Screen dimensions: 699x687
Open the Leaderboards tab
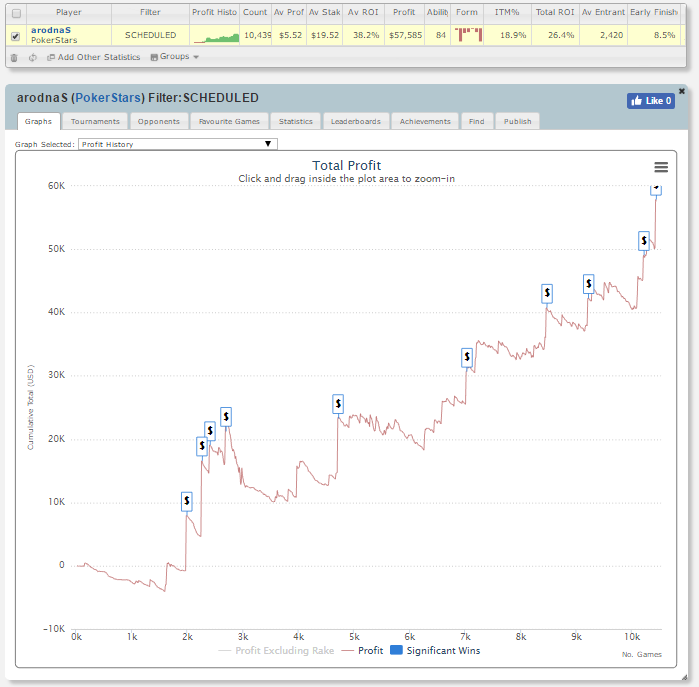click(x=355, y=121)
